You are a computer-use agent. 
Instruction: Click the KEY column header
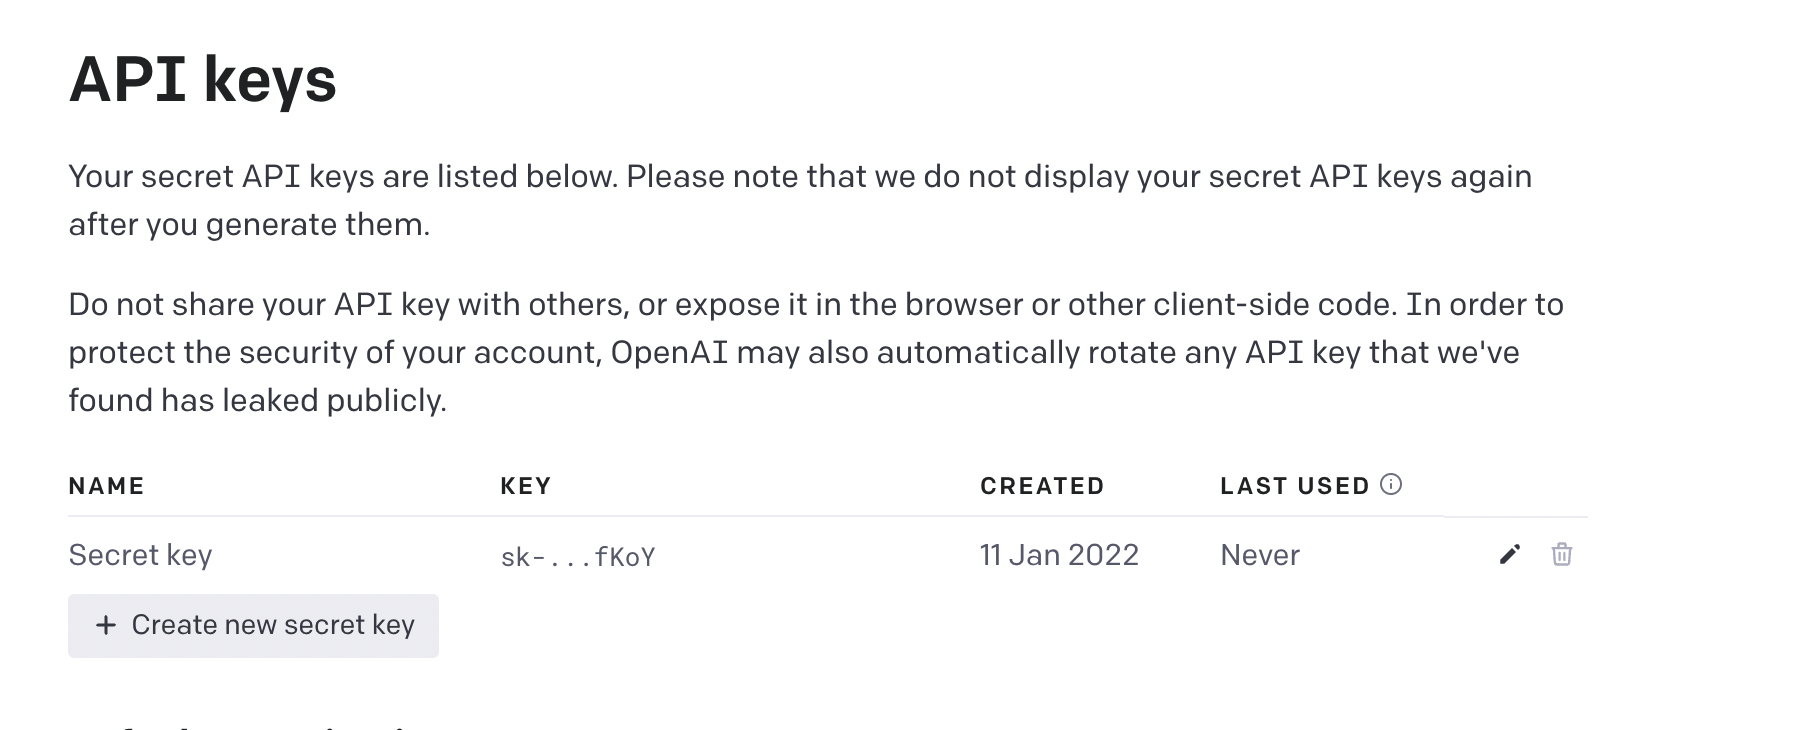click(526, 486)
